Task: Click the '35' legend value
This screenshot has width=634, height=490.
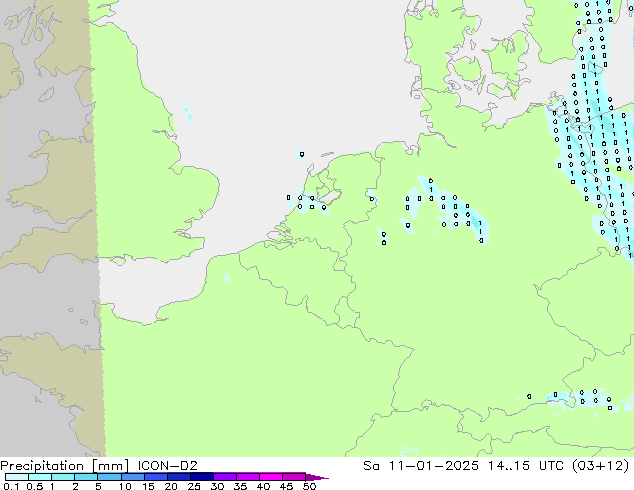Action: [240, 486]
